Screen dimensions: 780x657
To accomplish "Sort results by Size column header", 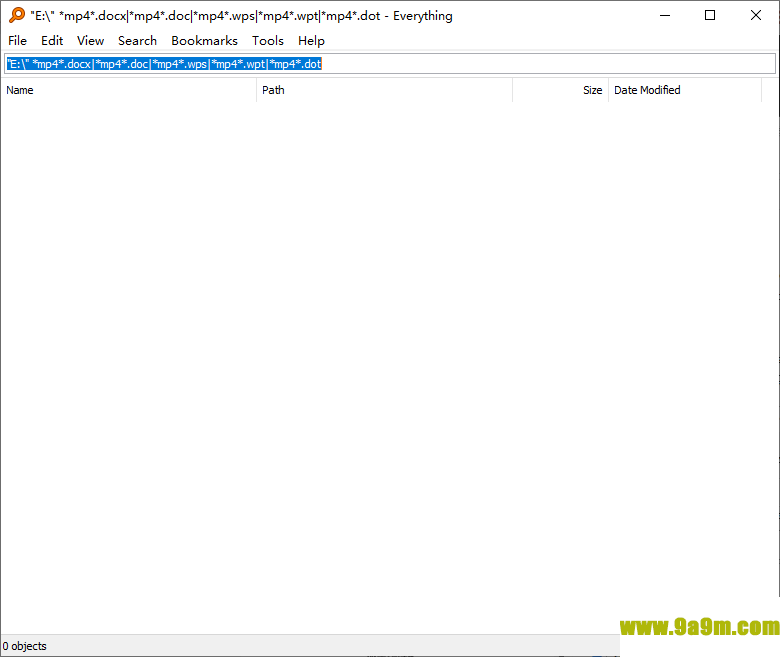I will click(x=561, y=90).
